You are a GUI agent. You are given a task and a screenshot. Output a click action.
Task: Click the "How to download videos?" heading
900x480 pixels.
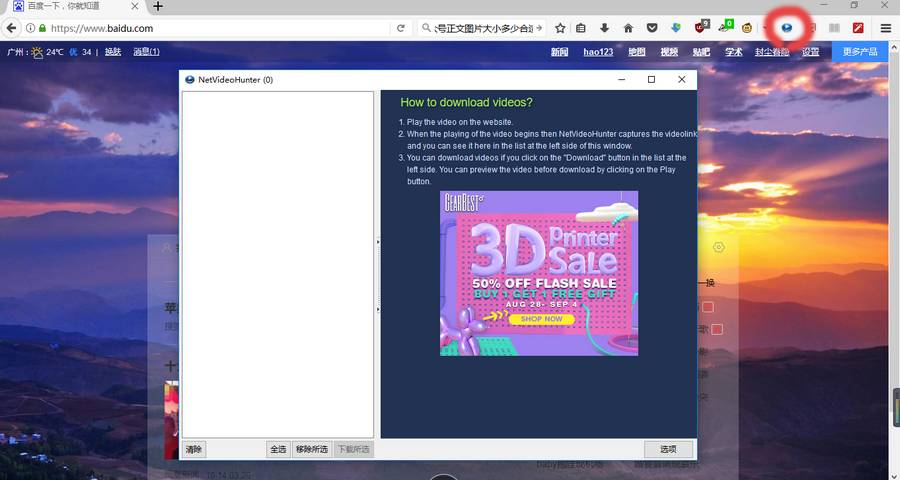[x=466, y=102]
